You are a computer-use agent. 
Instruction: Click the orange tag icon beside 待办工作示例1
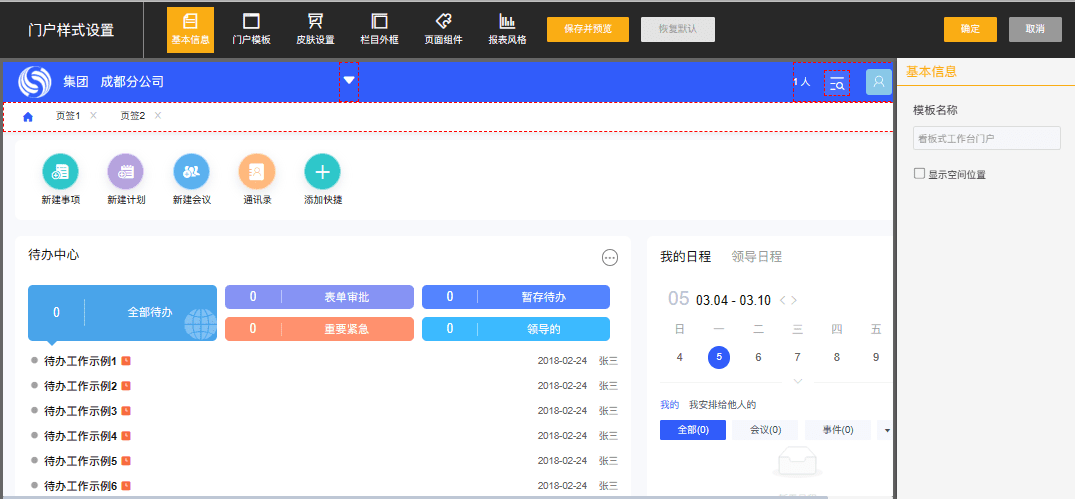(x=126, y=361)
